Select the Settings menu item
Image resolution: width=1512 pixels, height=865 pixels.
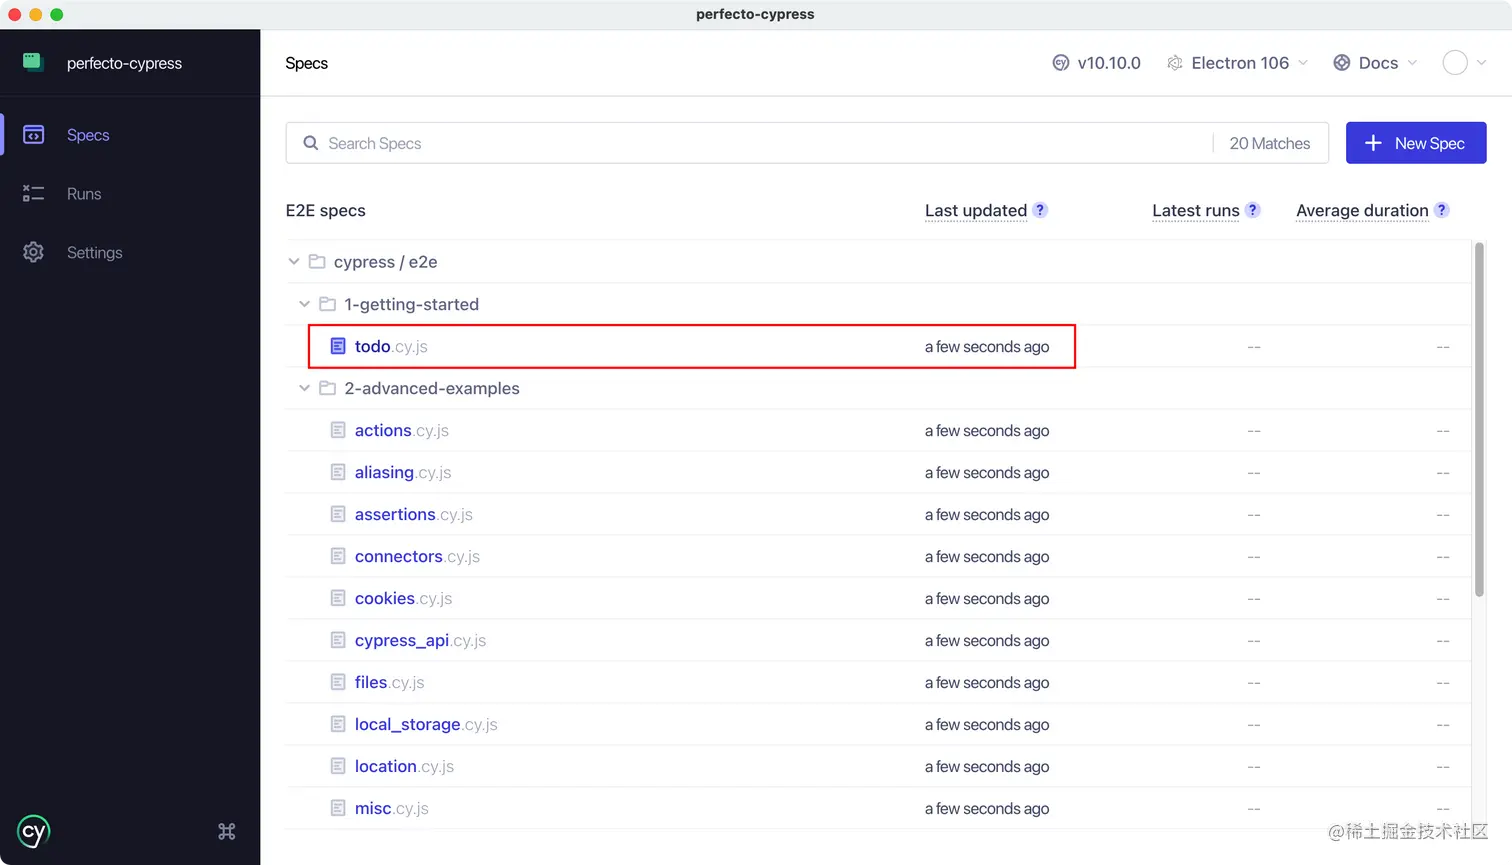point(130,252)
